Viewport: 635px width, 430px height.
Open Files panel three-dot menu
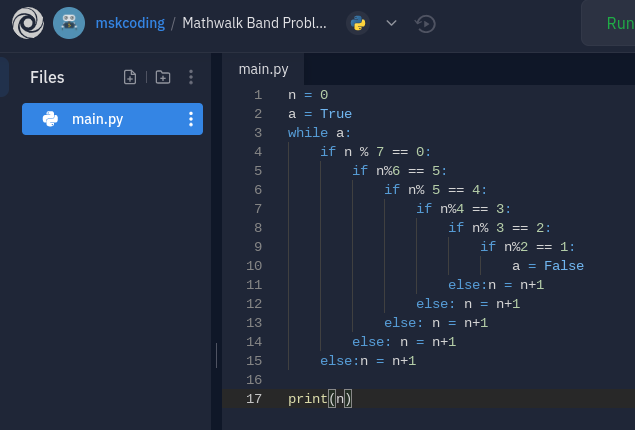click(191, 77)
